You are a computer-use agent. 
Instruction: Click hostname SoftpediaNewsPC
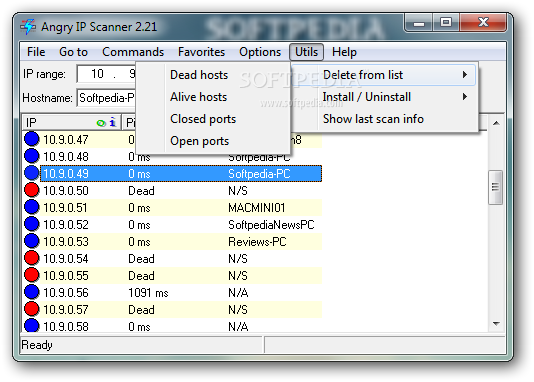coord(271,225)
